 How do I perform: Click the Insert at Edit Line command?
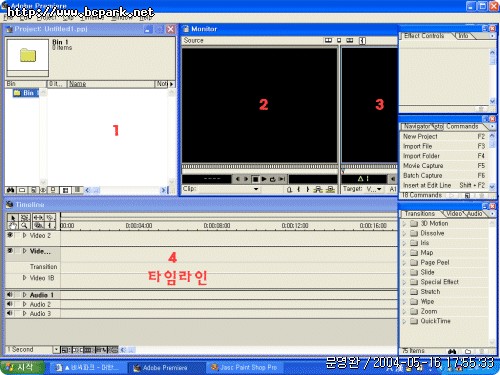[x=444, y=185]
